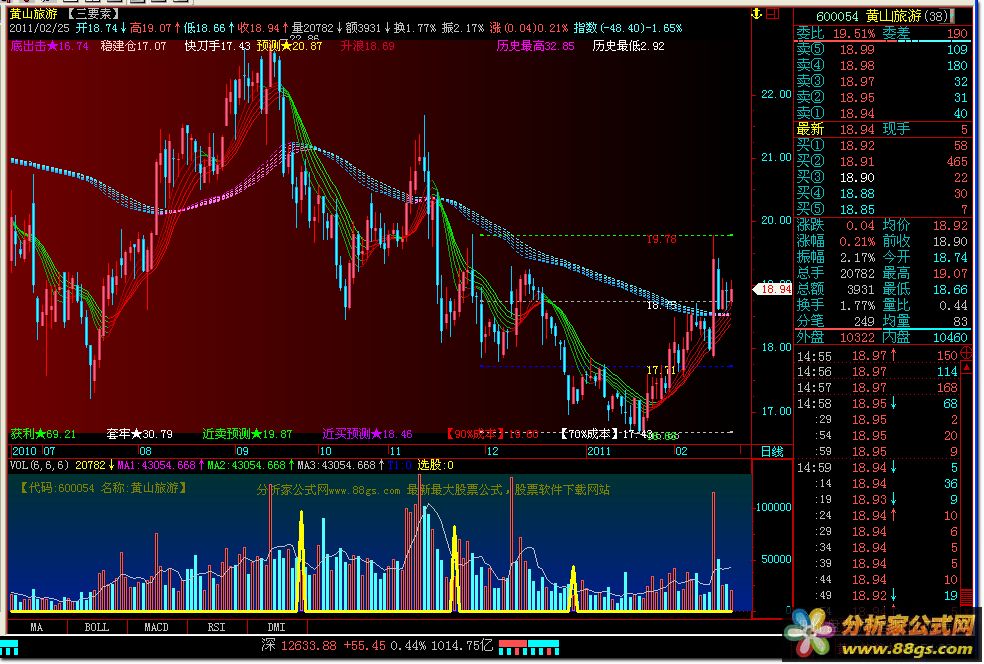Click the 卖① 18.94 sell order row

pyautogui.click(x=882, y=114)
